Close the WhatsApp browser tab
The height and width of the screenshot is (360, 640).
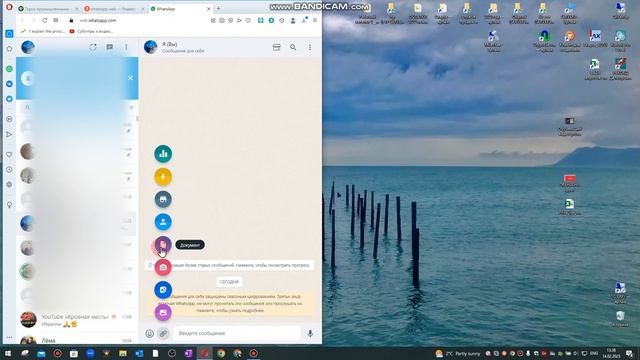click(x=209, y=9)
